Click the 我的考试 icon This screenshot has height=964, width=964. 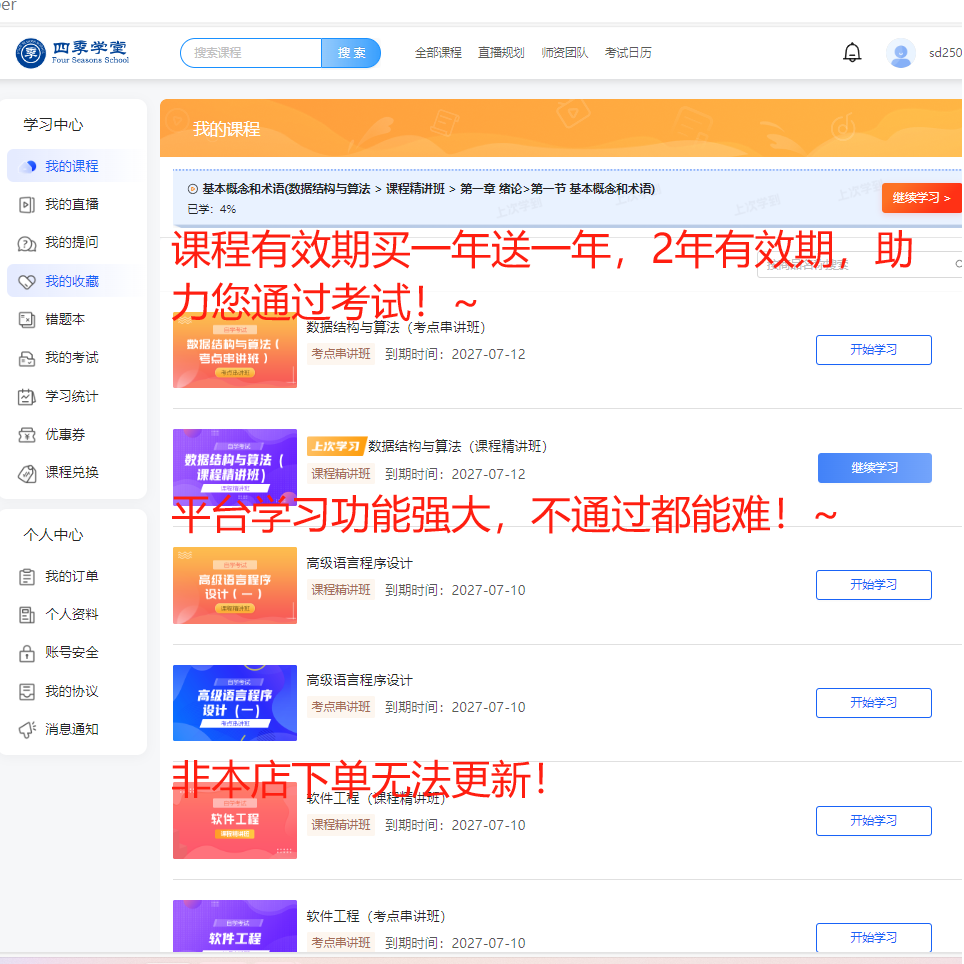click(27, 358)
